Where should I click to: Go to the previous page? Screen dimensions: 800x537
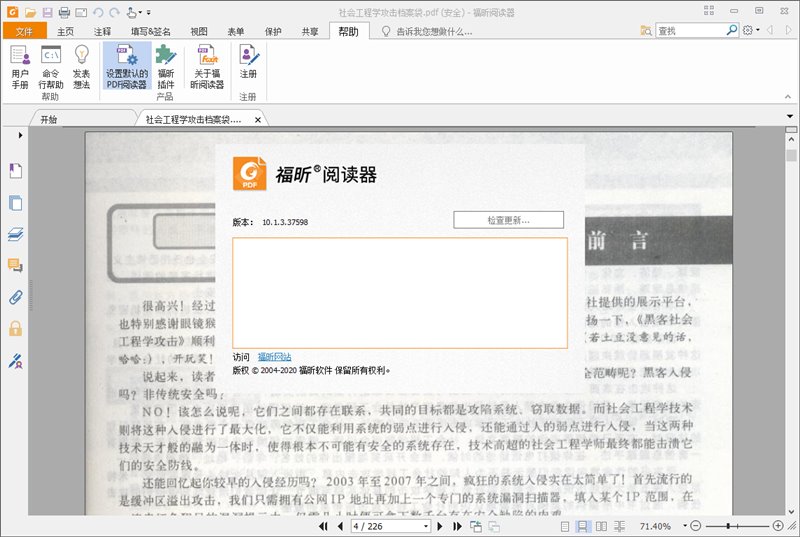pyautogui.click(x=340, y=526)
